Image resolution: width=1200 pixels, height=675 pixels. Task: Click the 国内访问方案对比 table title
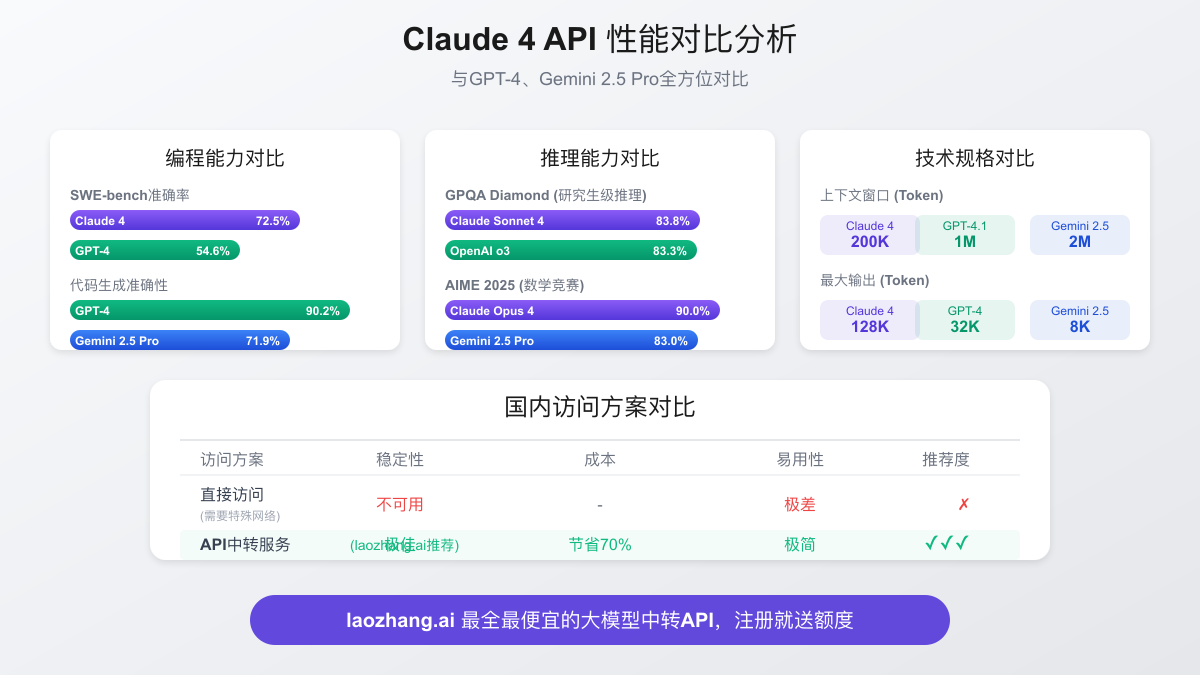pyautogui.click(x=600, y=408)
